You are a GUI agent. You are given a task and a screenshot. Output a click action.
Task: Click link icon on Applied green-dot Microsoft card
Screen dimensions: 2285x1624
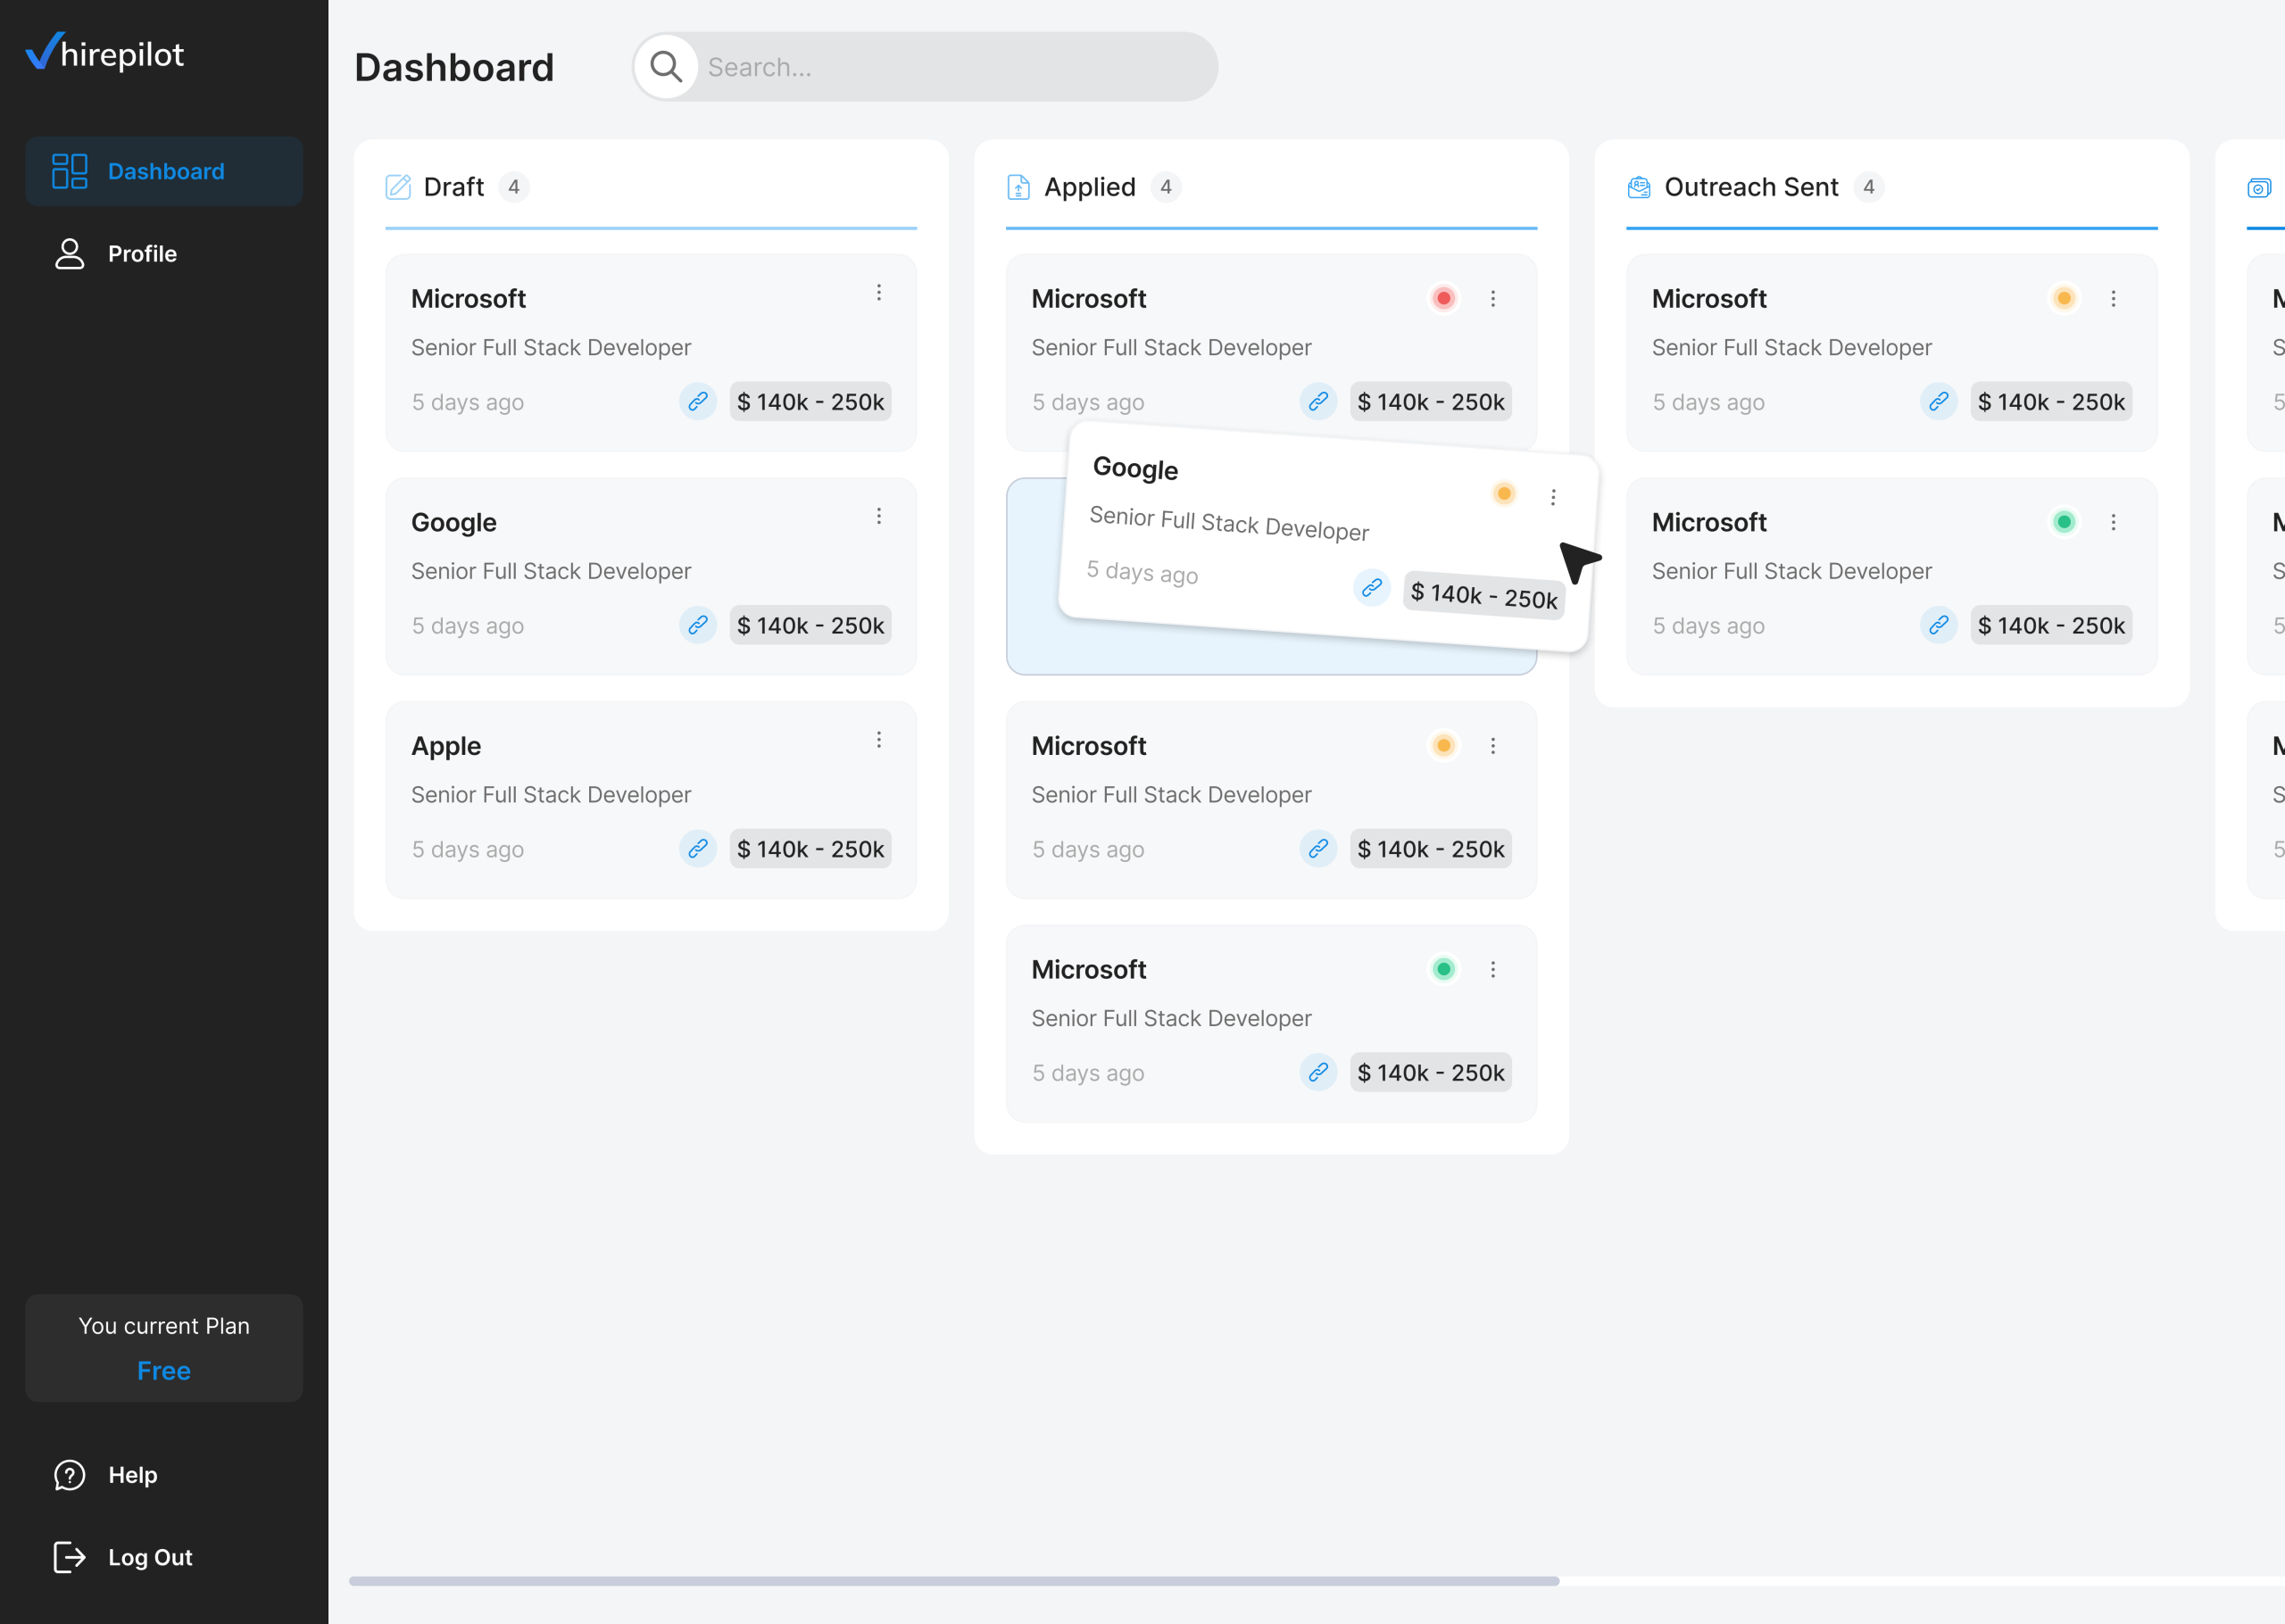[x=1318, y=1072]
